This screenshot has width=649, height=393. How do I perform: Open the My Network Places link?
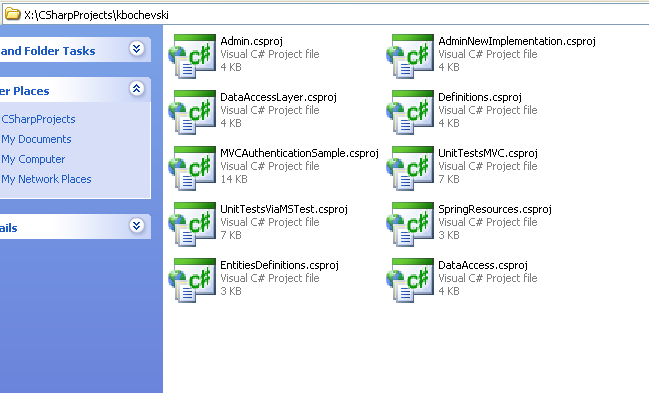[x=46, y=179]
